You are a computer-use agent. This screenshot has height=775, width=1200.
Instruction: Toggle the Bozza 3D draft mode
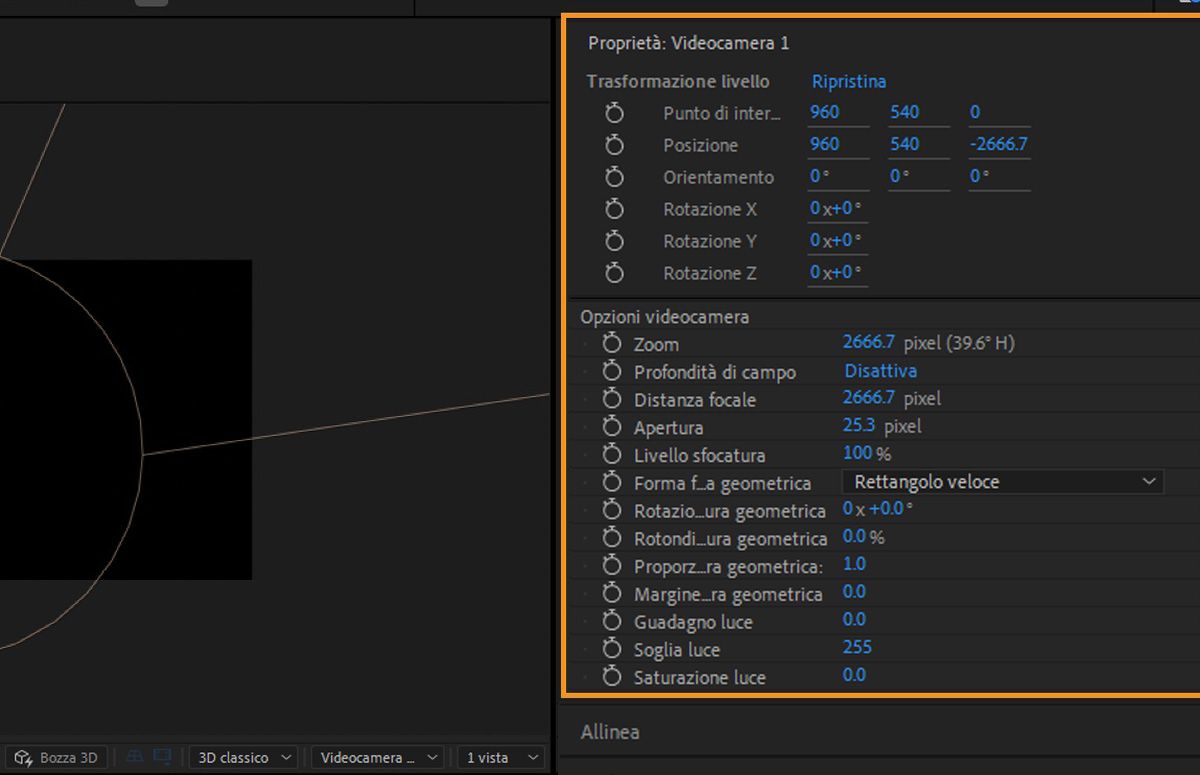click(x=58, y=757)
